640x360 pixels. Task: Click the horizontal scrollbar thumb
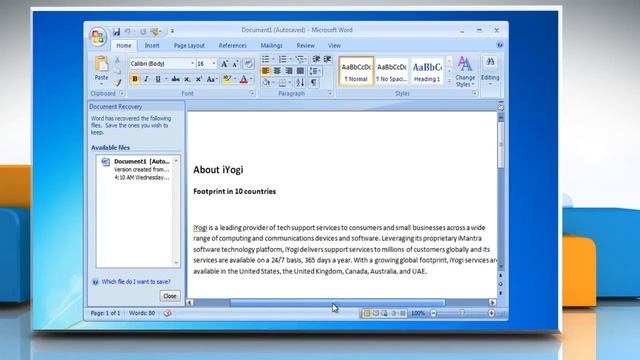pos(338,302)
